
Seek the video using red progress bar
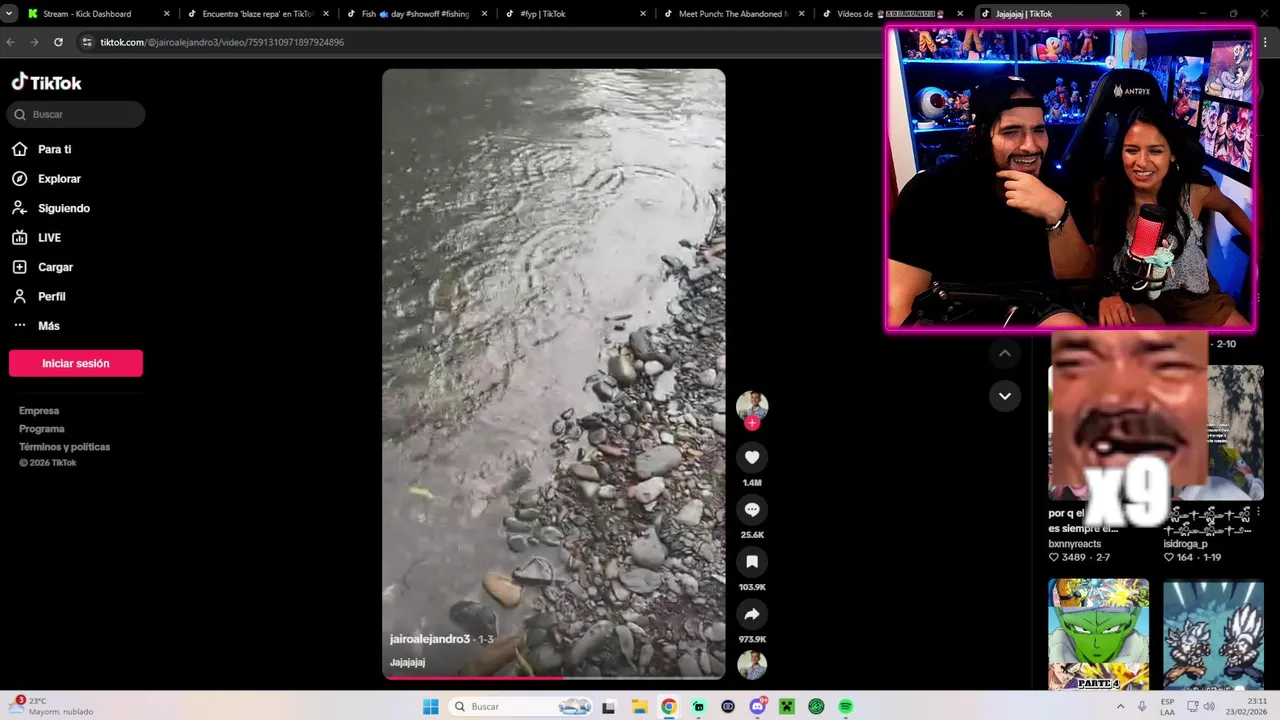554,678
